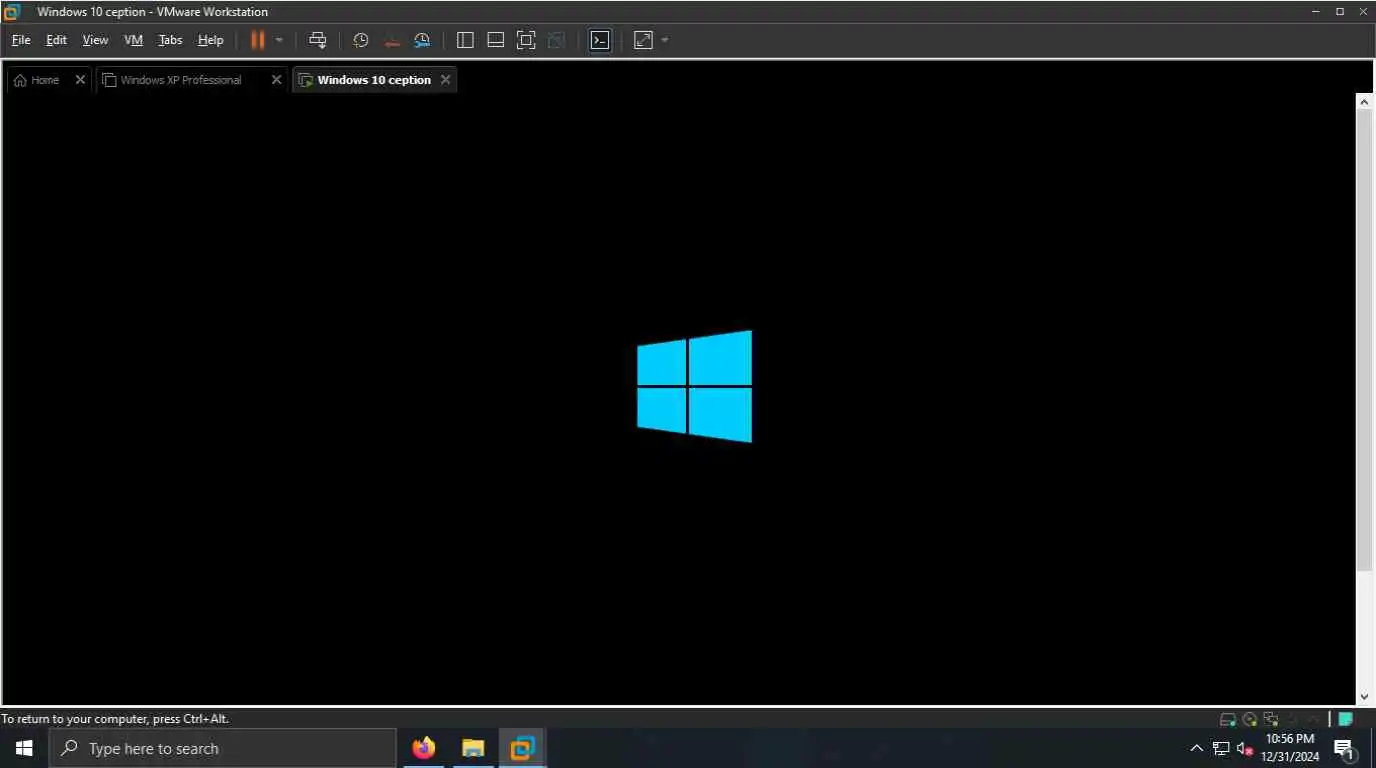Open the View menu

(x=95, y=40)
